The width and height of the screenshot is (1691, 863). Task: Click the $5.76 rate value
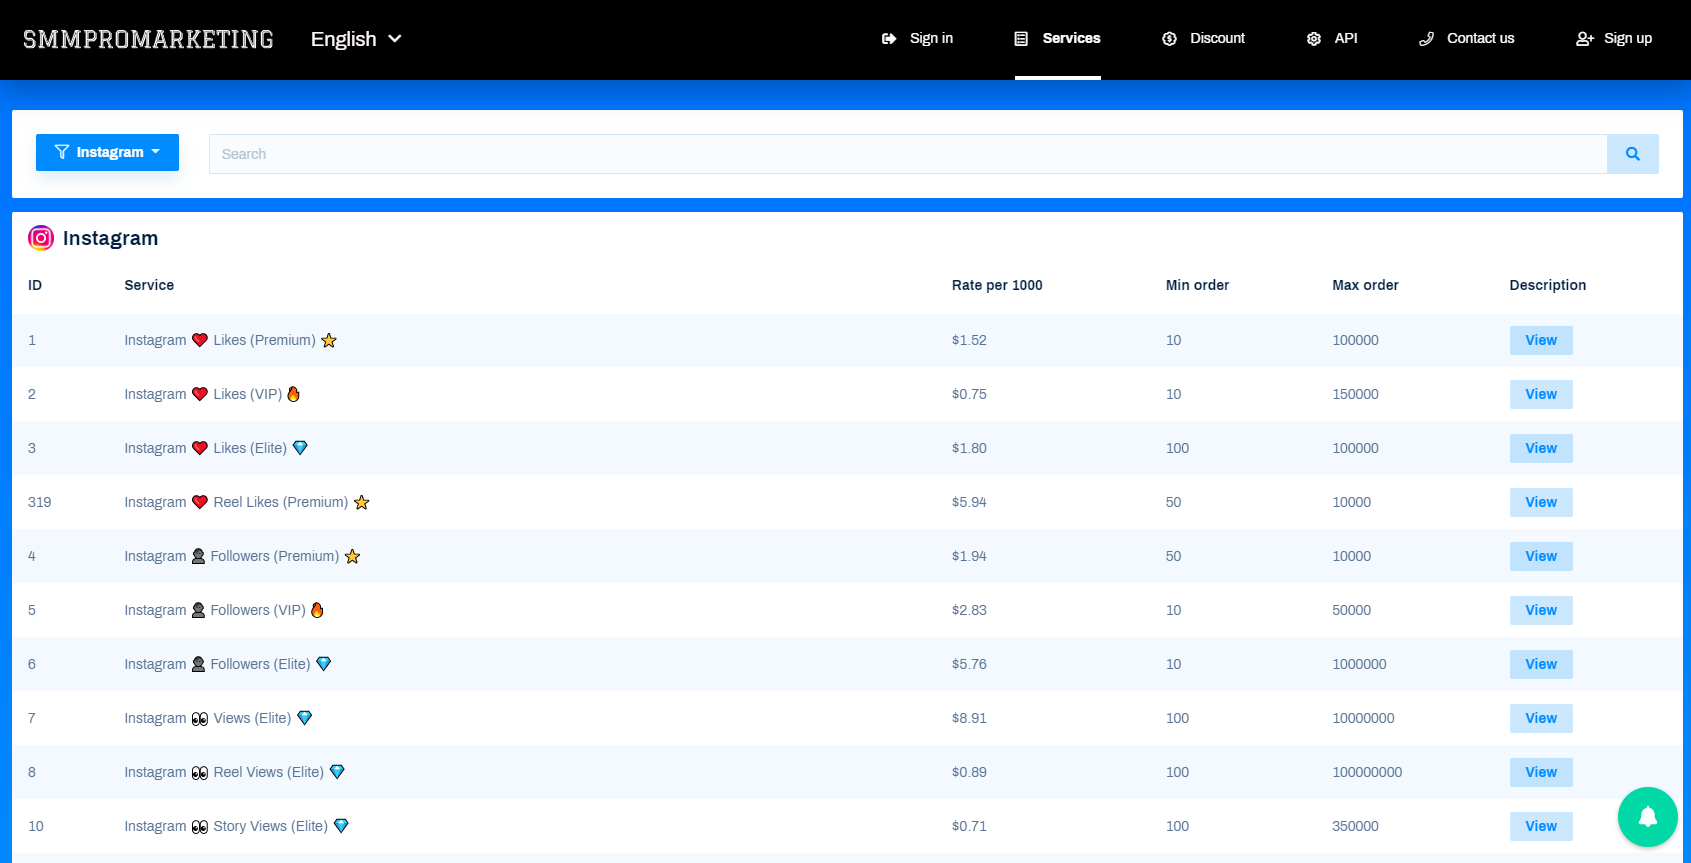pyautogui.click(x=969, y=664)
